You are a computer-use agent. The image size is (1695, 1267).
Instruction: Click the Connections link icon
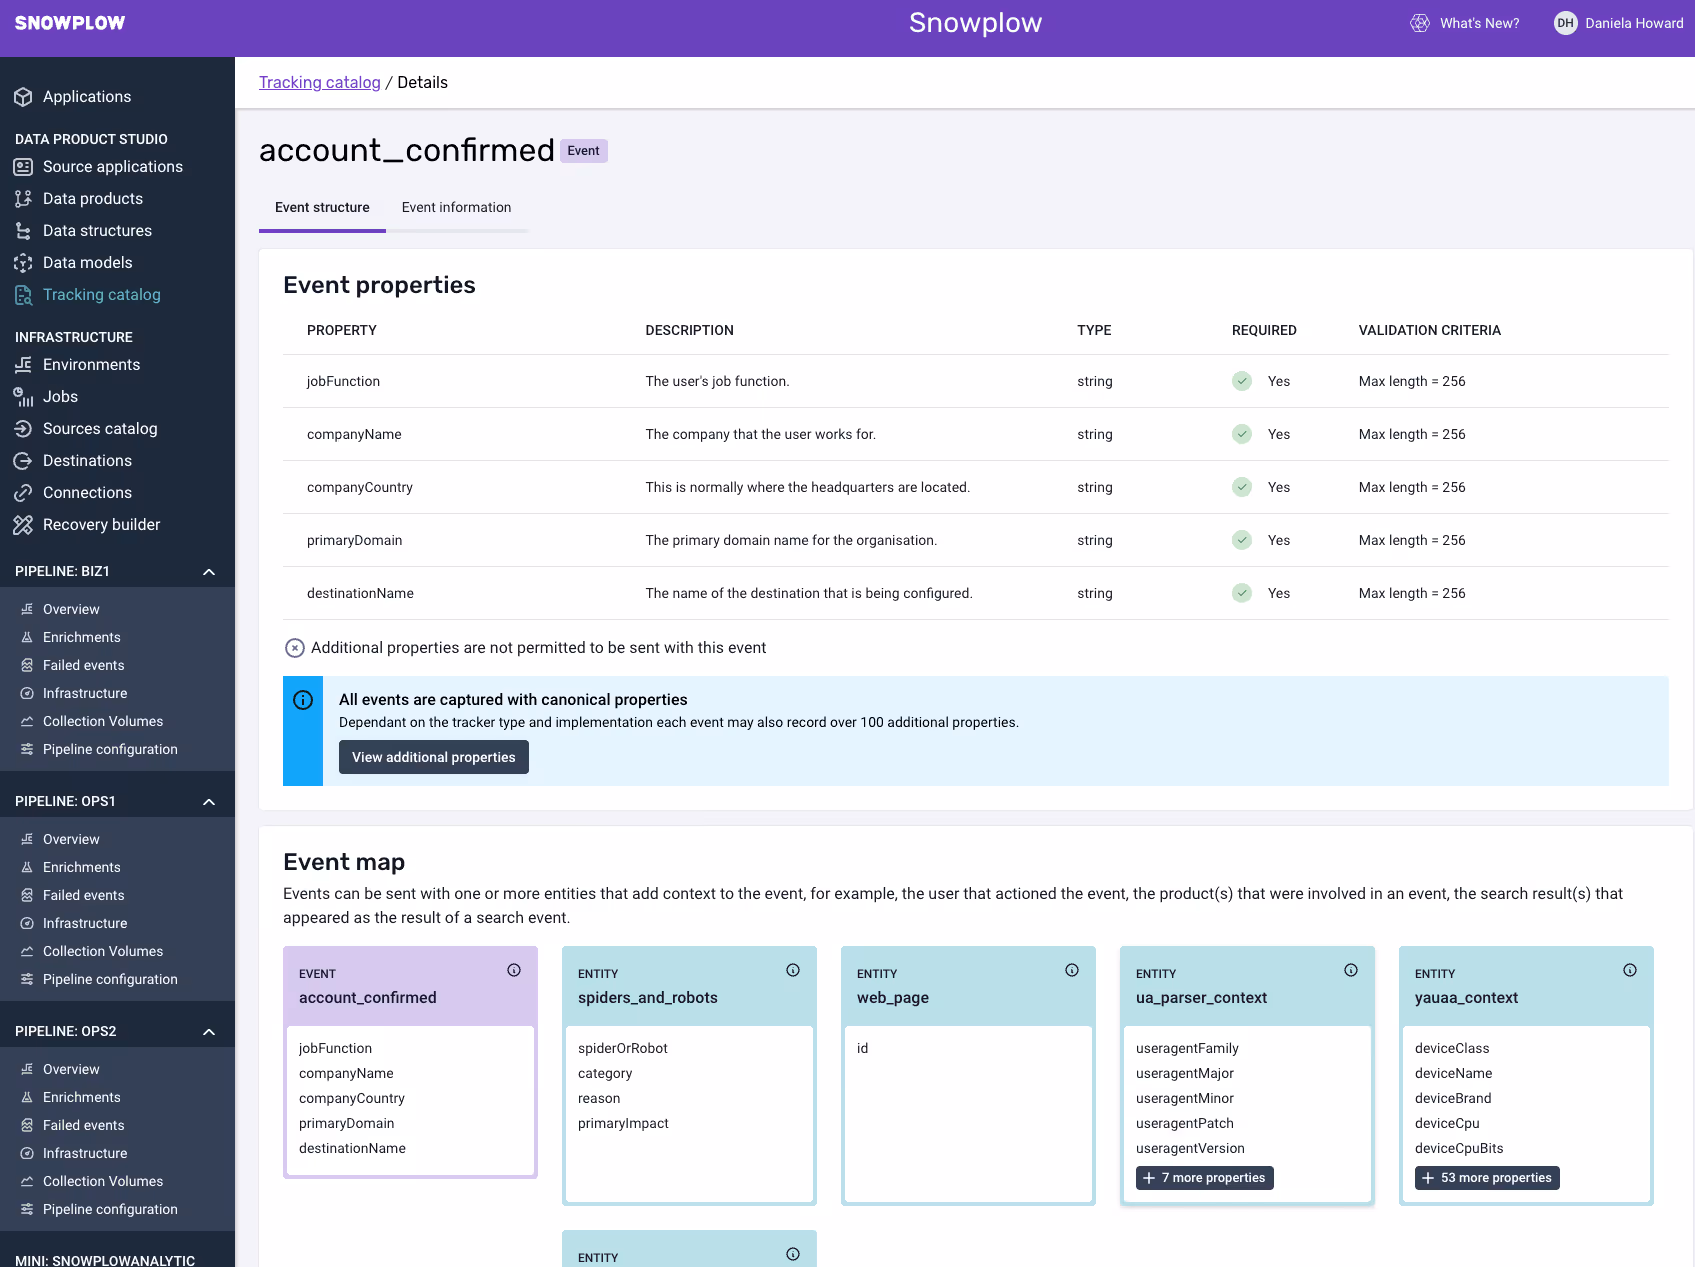coord(23,493)
